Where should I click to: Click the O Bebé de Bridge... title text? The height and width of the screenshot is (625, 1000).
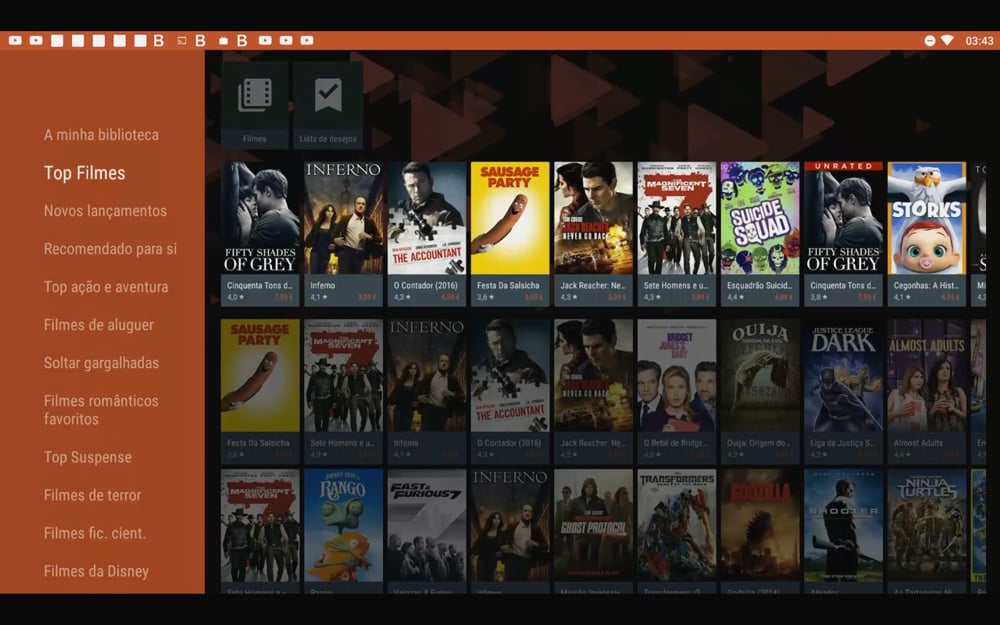(675, 443)
